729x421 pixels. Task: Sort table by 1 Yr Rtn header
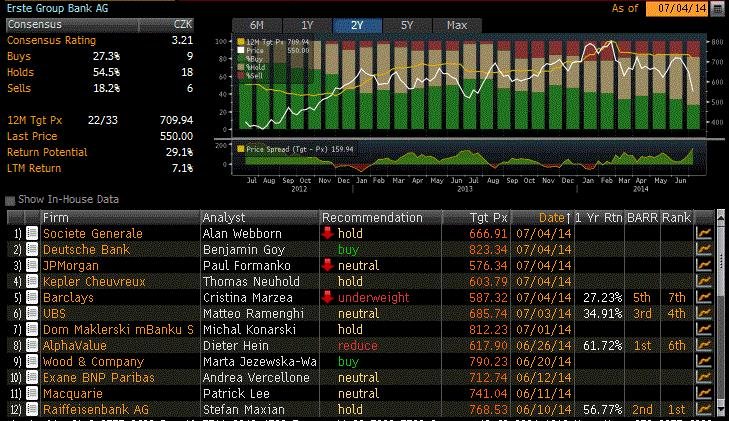[x=599, y=217]
